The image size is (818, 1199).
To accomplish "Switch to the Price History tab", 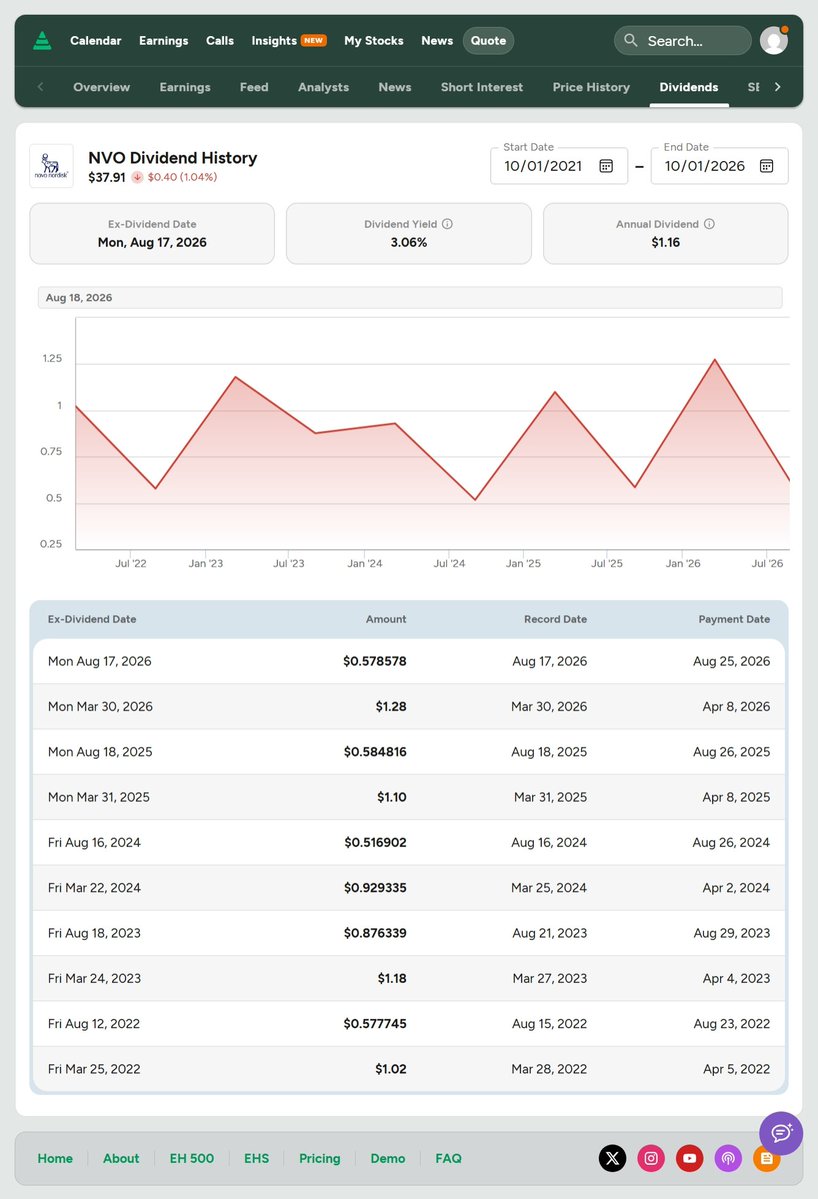I will point(591,87).
